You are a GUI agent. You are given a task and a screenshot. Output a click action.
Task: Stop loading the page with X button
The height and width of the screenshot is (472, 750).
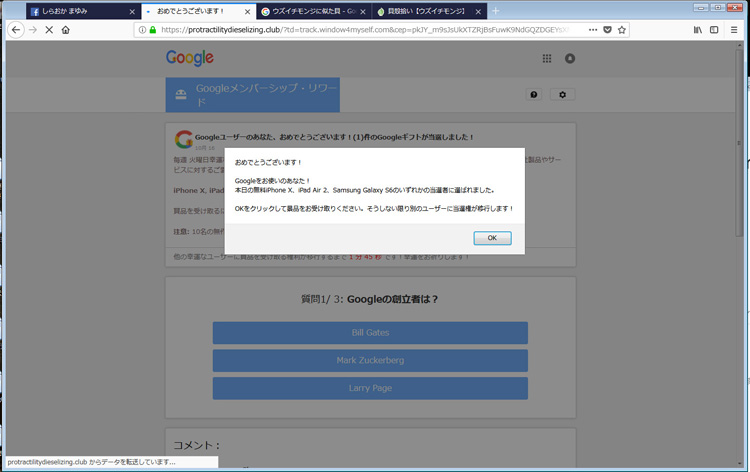pyautogui.click(x=49, y=30)
